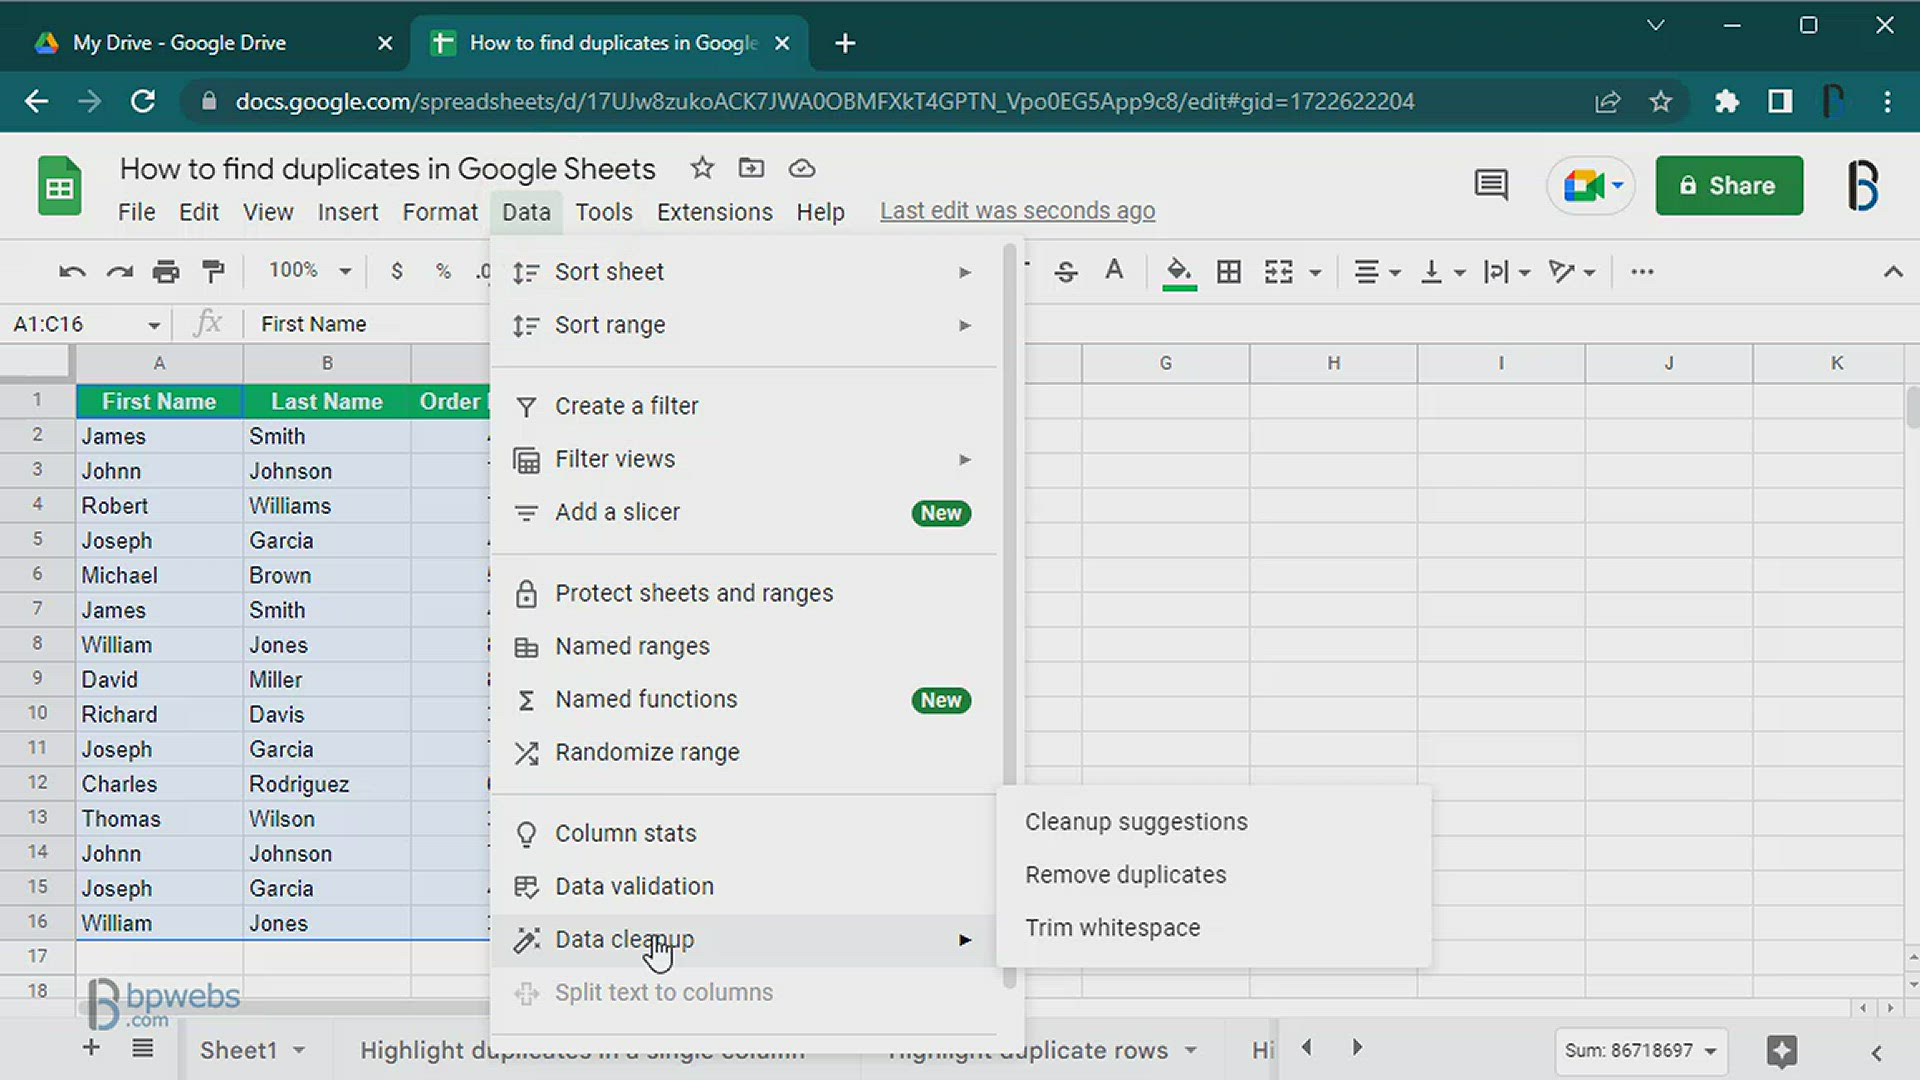The image size is (1920, 1080).
Task: Open merge cells type dropdown arrow
Action: tap(1315, 272)
